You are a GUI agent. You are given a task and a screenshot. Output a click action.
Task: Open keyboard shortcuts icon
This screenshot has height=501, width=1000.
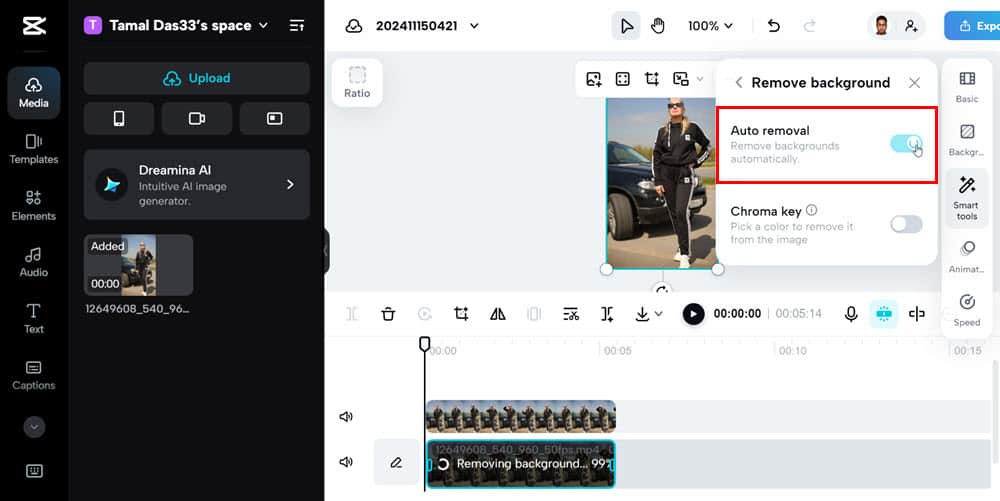(34, 471)
